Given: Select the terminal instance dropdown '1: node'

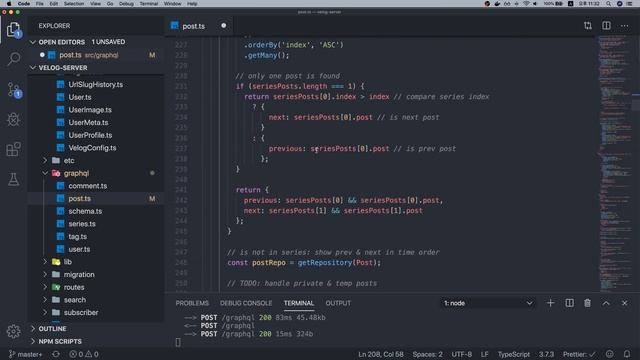Looking at the screenshot, I should 488,303.
